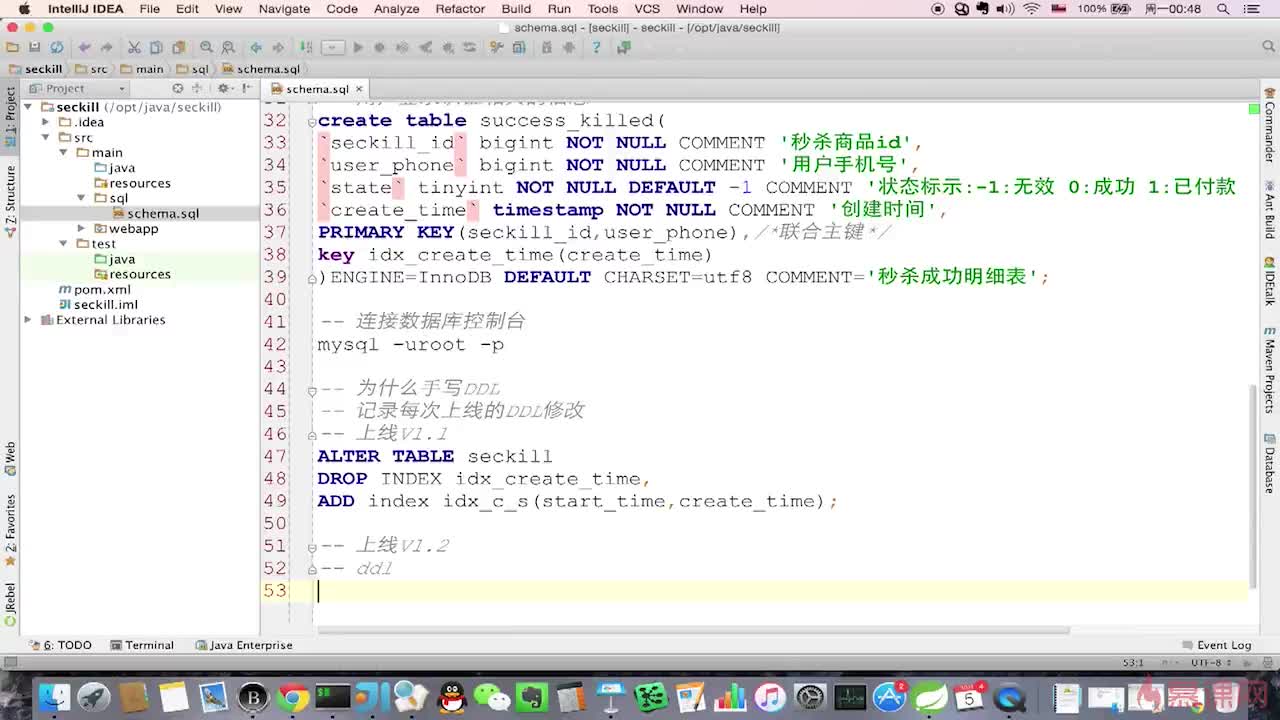The image size is (1280, 720).
Task: Toggle the 2: Favorites tool window
Action: coord(10,529)
